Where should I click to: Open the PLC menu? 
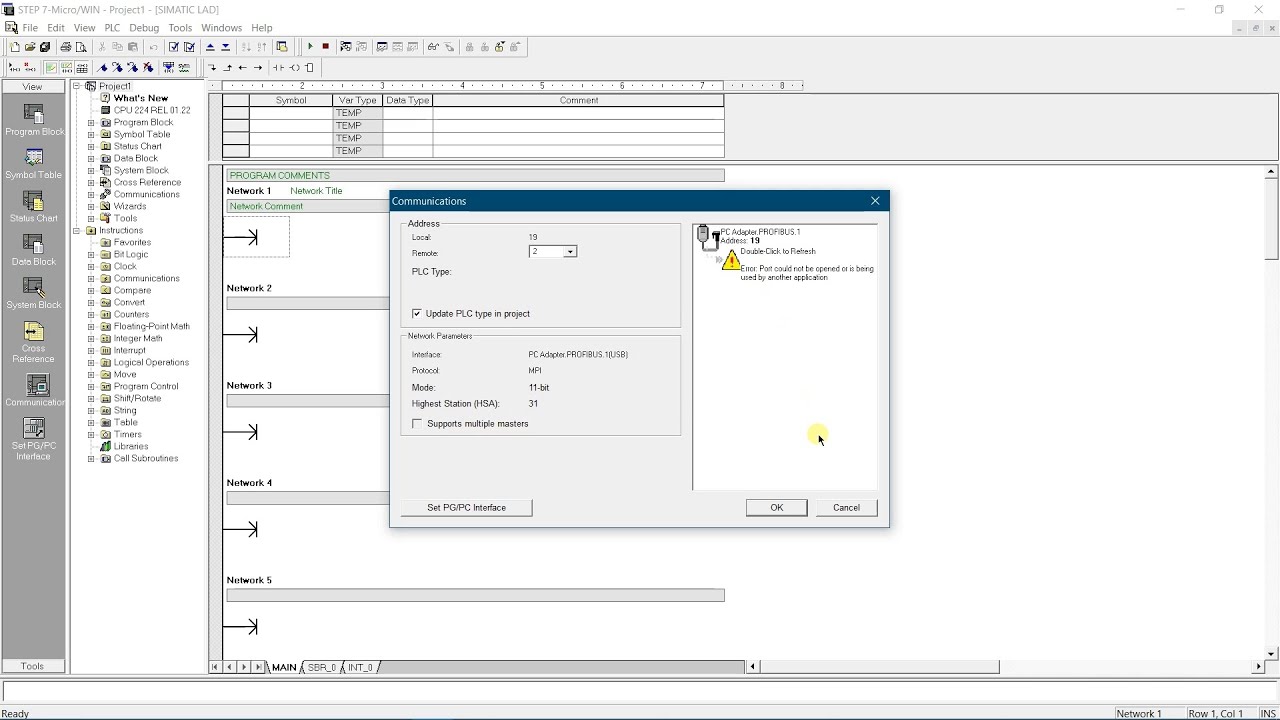point(112,28)
